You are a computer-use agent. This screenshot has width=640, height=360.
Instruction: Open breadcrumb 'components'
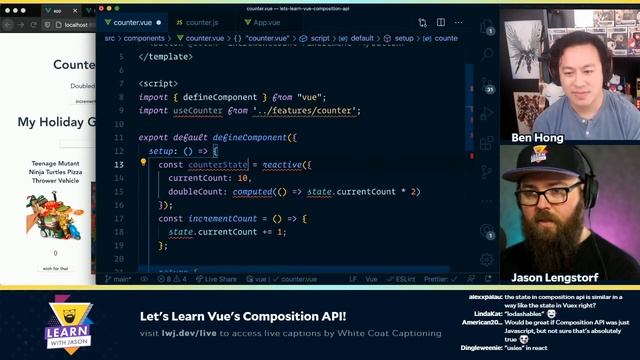[x=144, y=38]
